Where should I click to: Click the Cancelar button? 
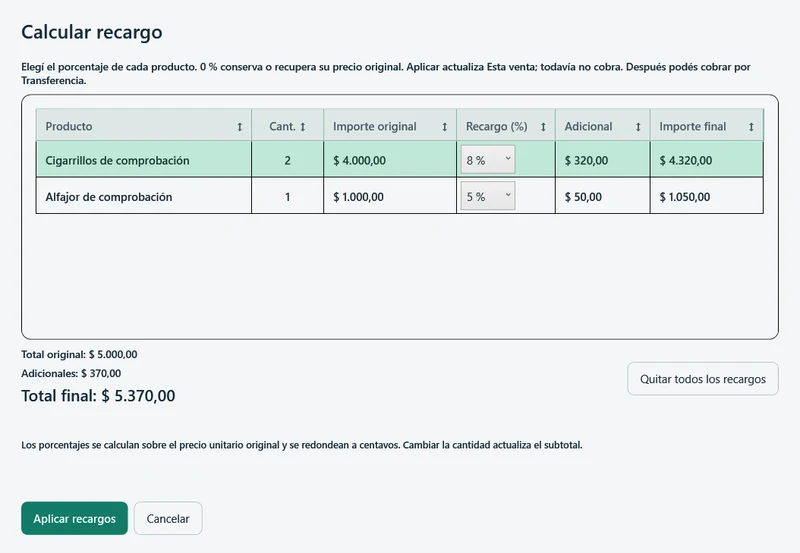tap(168, 518)
